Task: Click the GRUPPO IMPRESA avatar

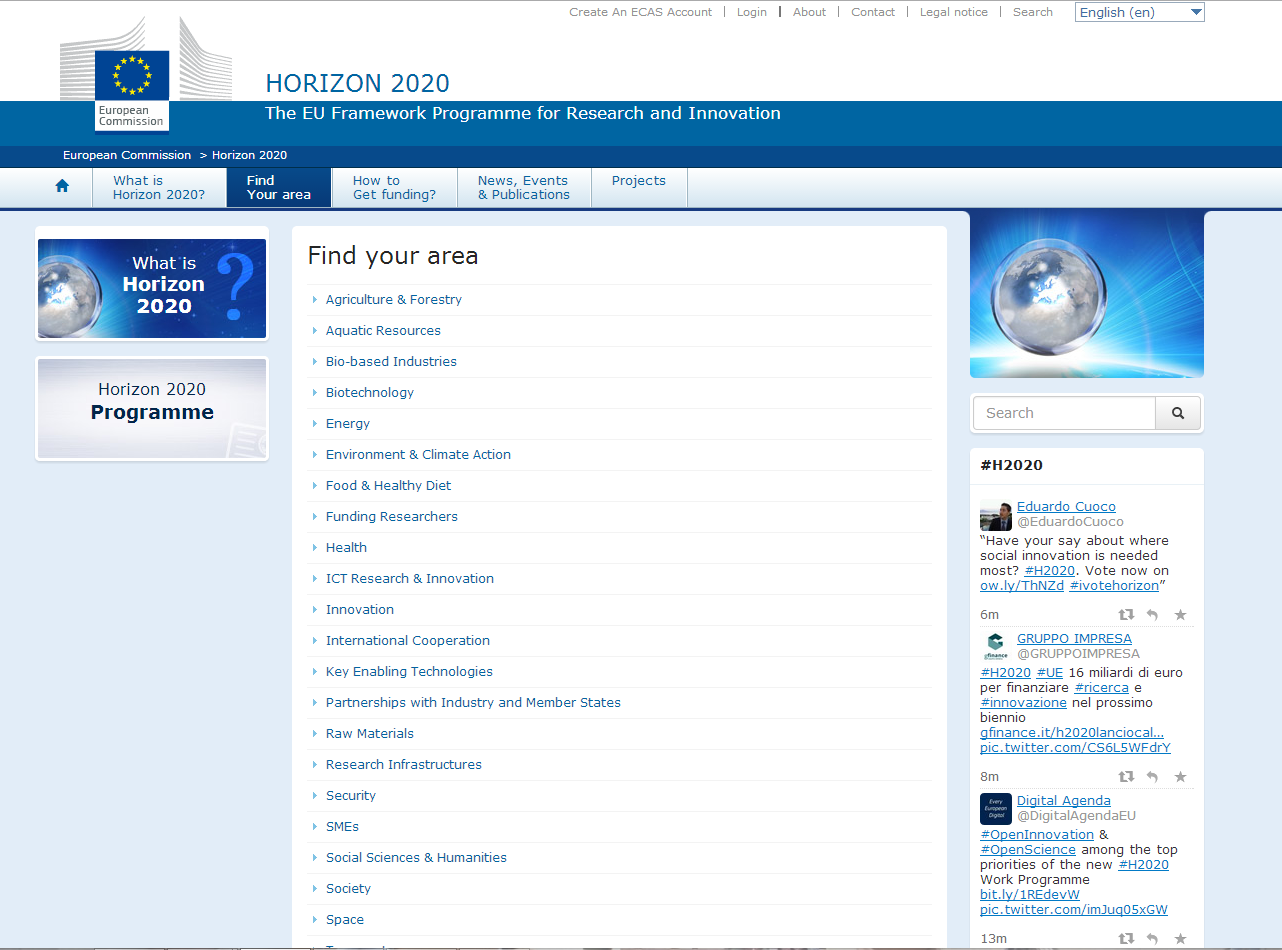Action: [996, 647]
